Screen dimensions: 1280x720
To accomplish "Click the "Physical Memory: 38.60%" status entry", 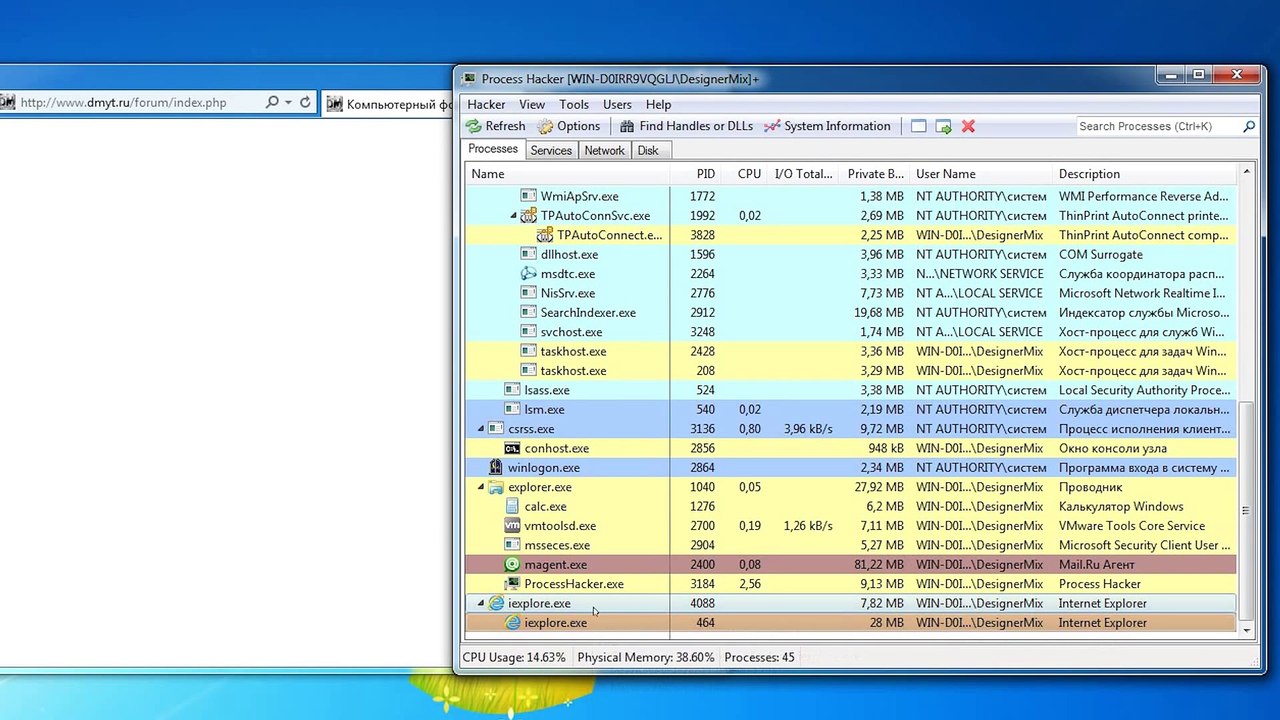I will pos(646,658).
